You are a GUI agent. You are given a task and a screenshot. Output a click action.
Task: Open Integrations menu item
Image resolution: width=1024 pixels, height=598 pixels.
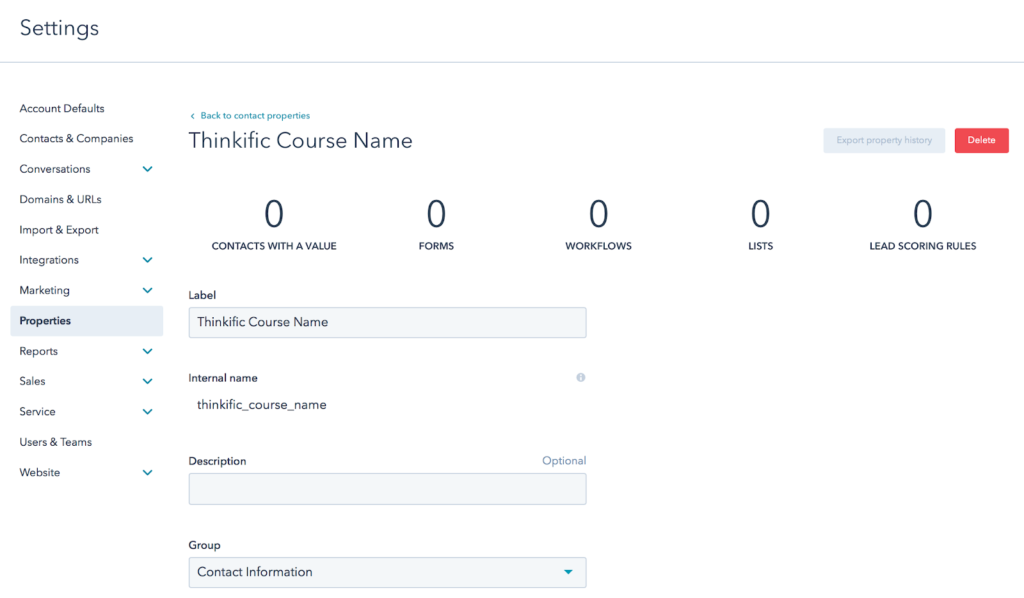[49, 260]
